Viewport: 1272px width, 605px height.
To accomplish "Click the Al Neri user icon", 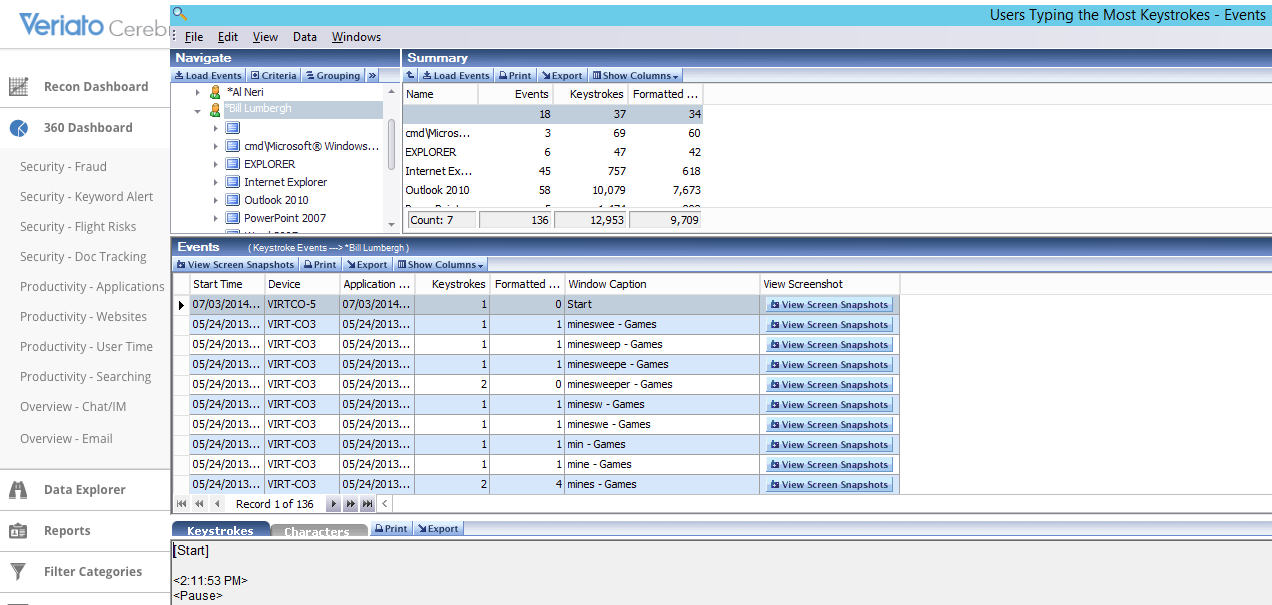I will click(x=215, y=92).
